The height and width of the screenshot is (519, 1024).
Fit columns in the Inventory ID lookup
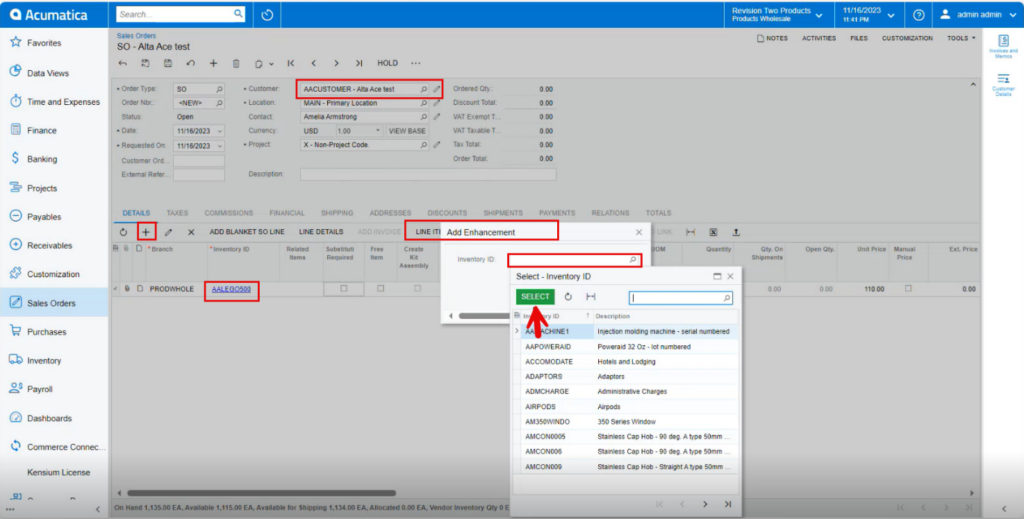pyautogui.click(x=590, y=297)
